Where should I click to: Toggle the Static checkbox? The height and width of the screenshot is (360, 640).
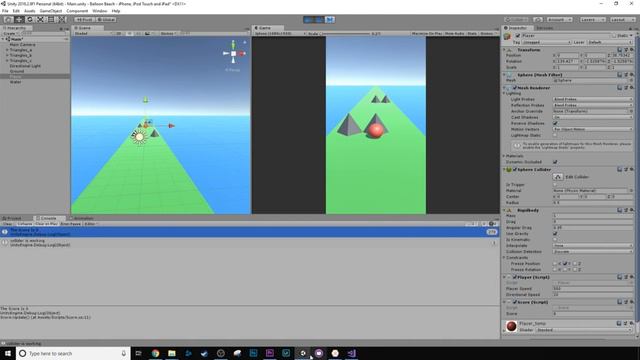pos(613,36)
